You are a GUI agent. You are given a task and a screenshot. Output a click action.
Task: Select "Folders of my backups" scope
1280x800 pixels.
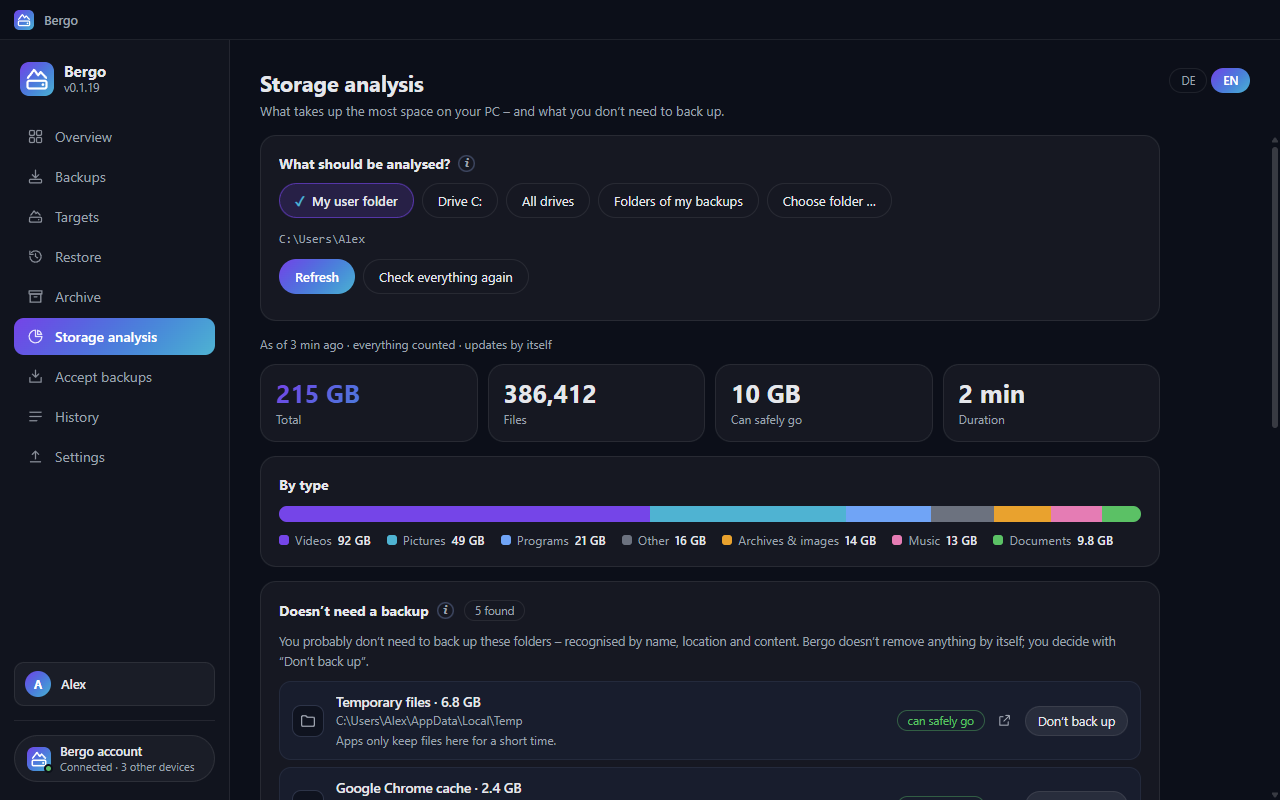(678, 201)
